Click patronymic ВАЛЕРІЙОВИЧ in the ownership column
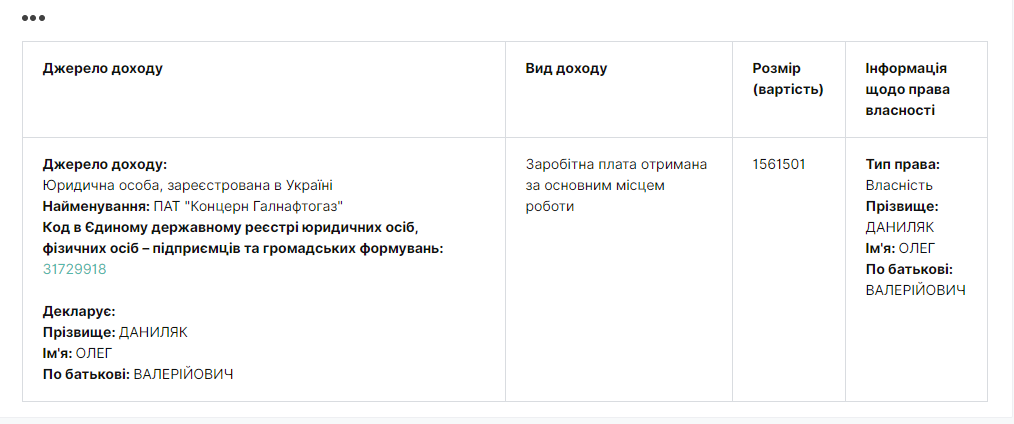The image size is (1014, 424). 915,290
